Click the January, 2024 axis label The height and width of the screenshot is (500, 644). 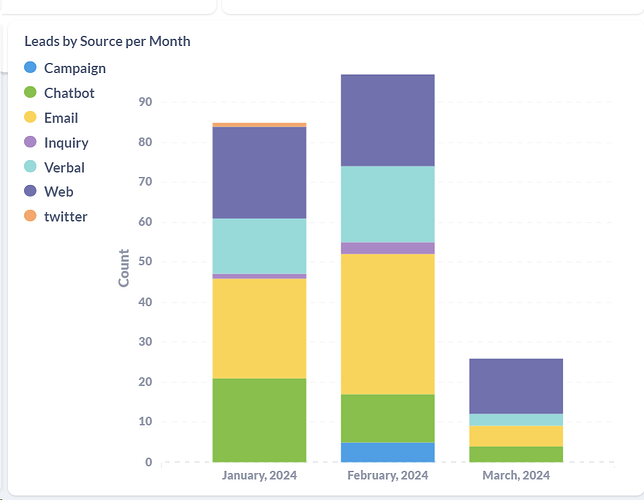click(x=259, y=475)
